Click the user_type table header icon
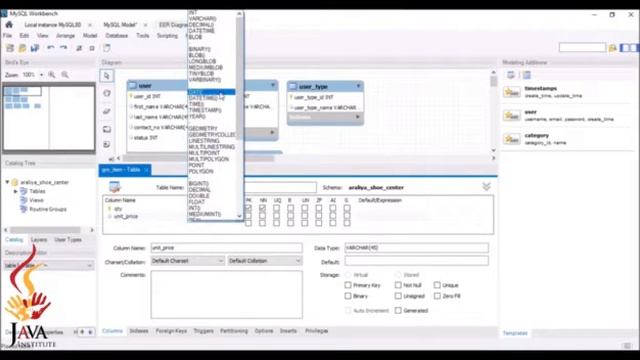640x360 pixels. (293, 87)
